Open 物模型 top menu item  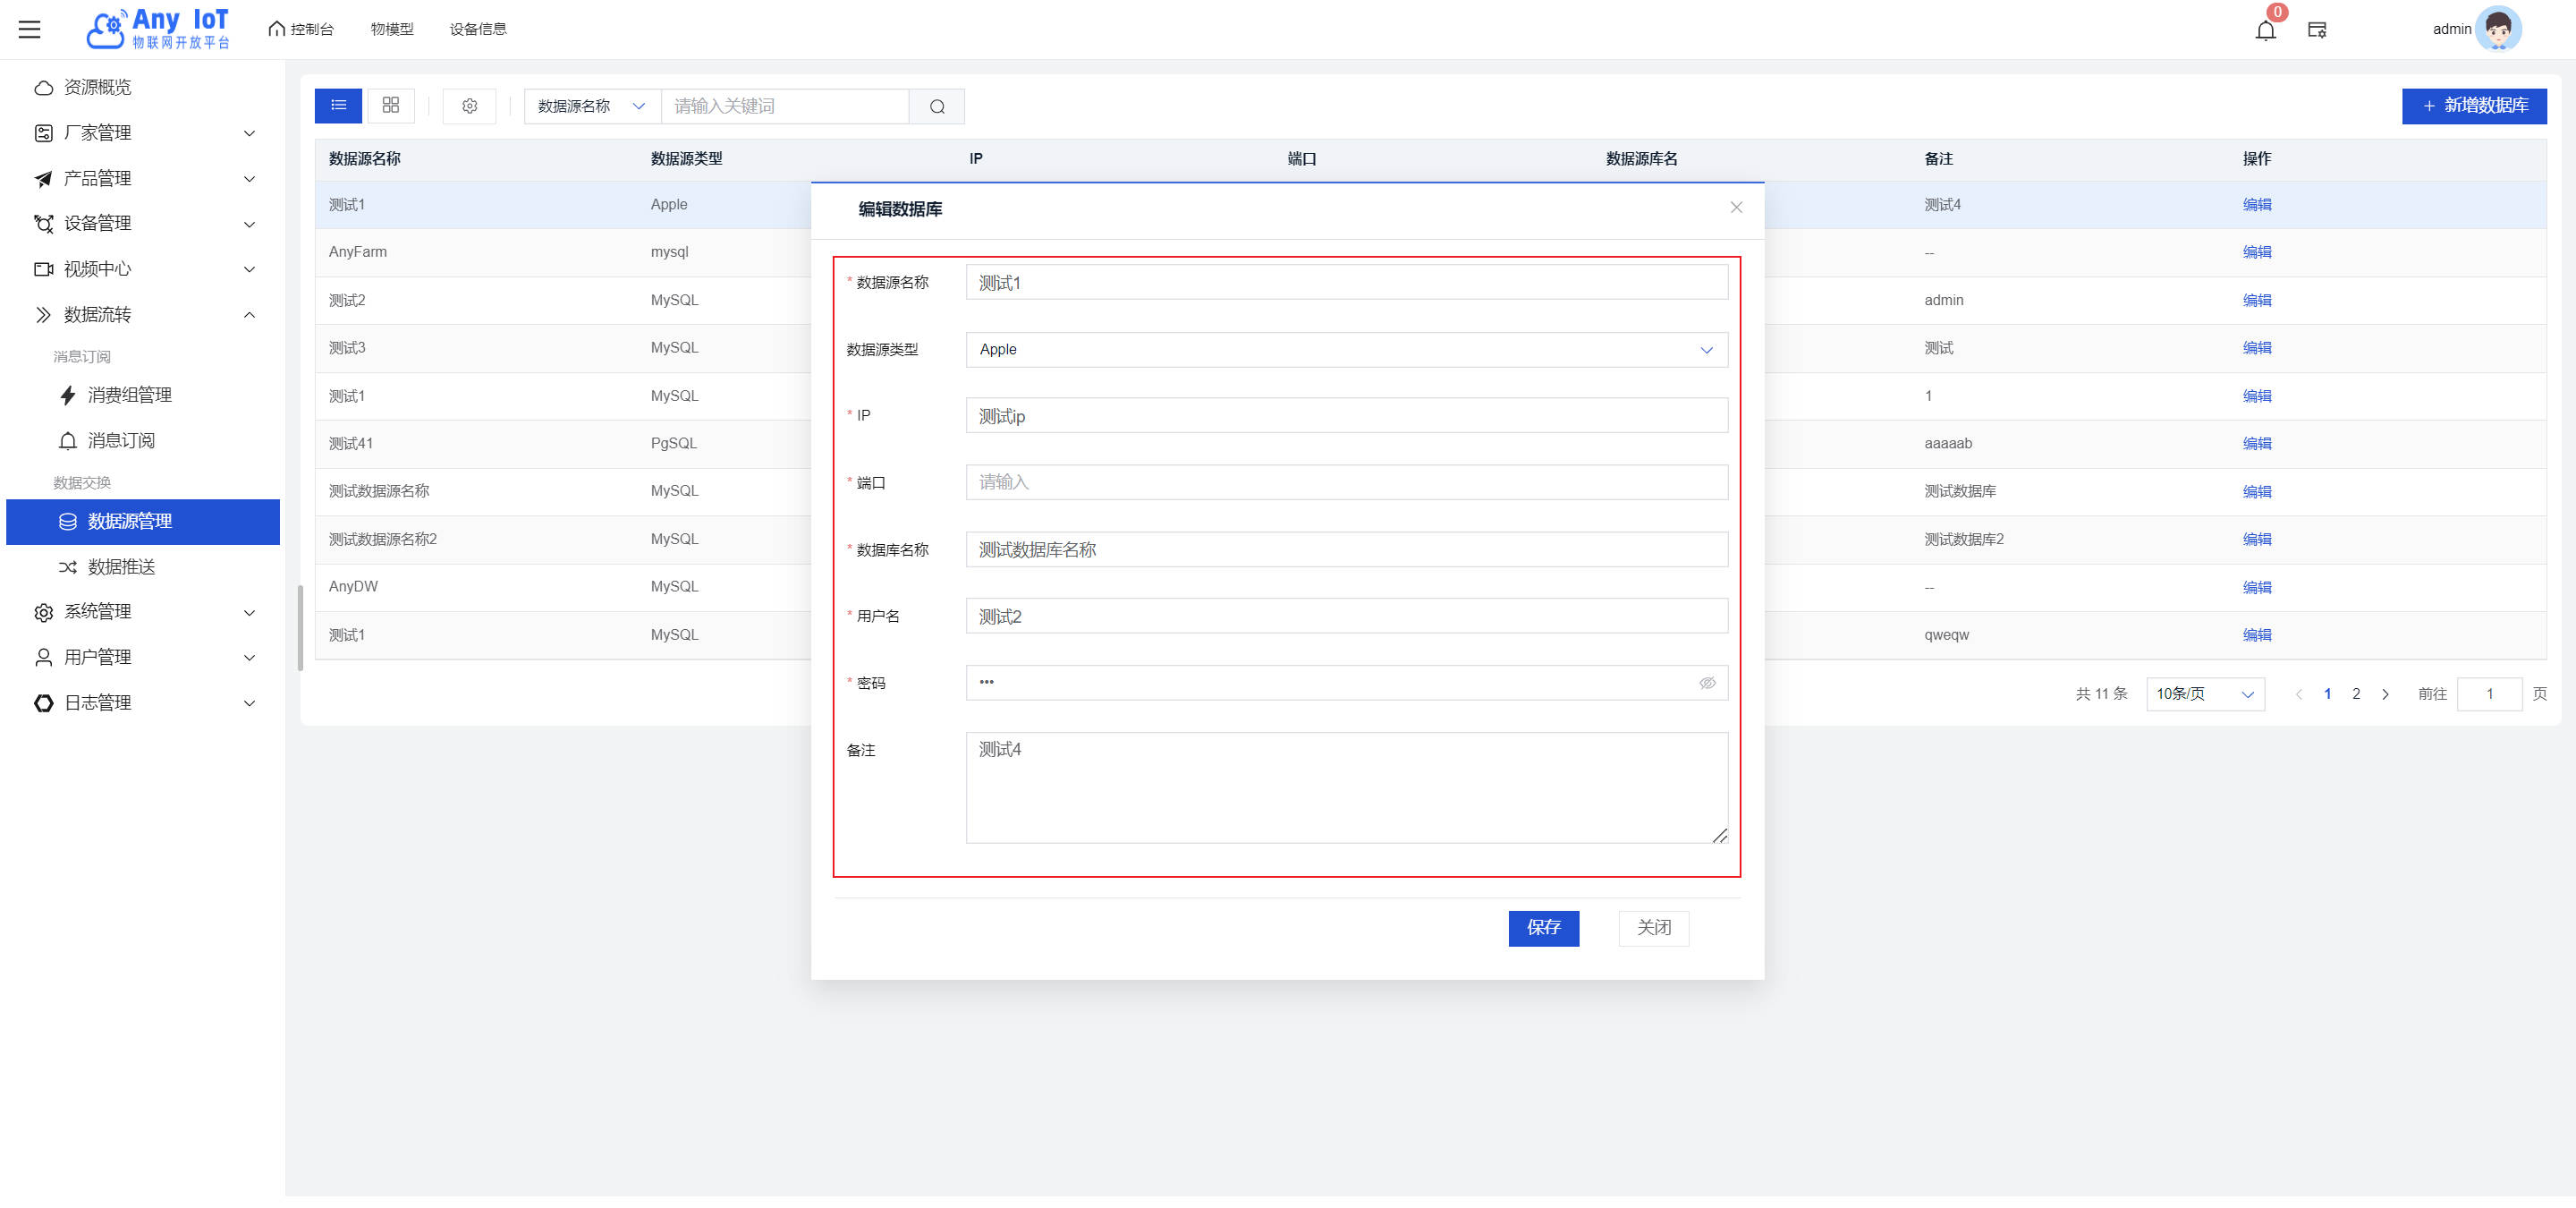pos(392,29)
